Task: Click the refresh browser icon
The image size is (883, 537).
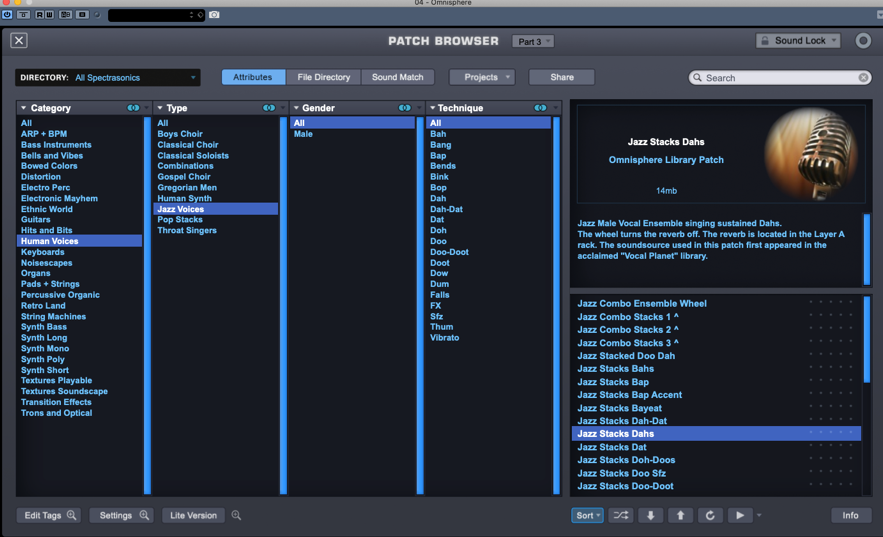Action: [x=710, y=515]
